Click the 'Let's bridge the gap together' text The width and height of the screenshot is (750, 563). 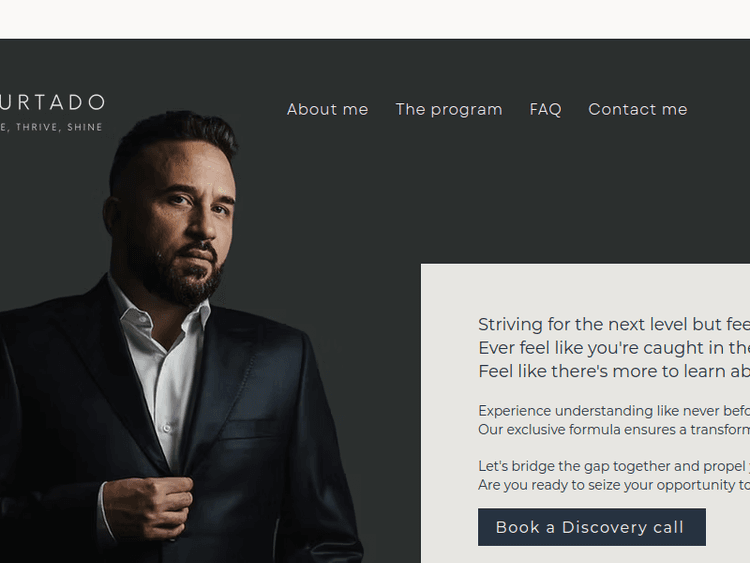coord(613,466)
